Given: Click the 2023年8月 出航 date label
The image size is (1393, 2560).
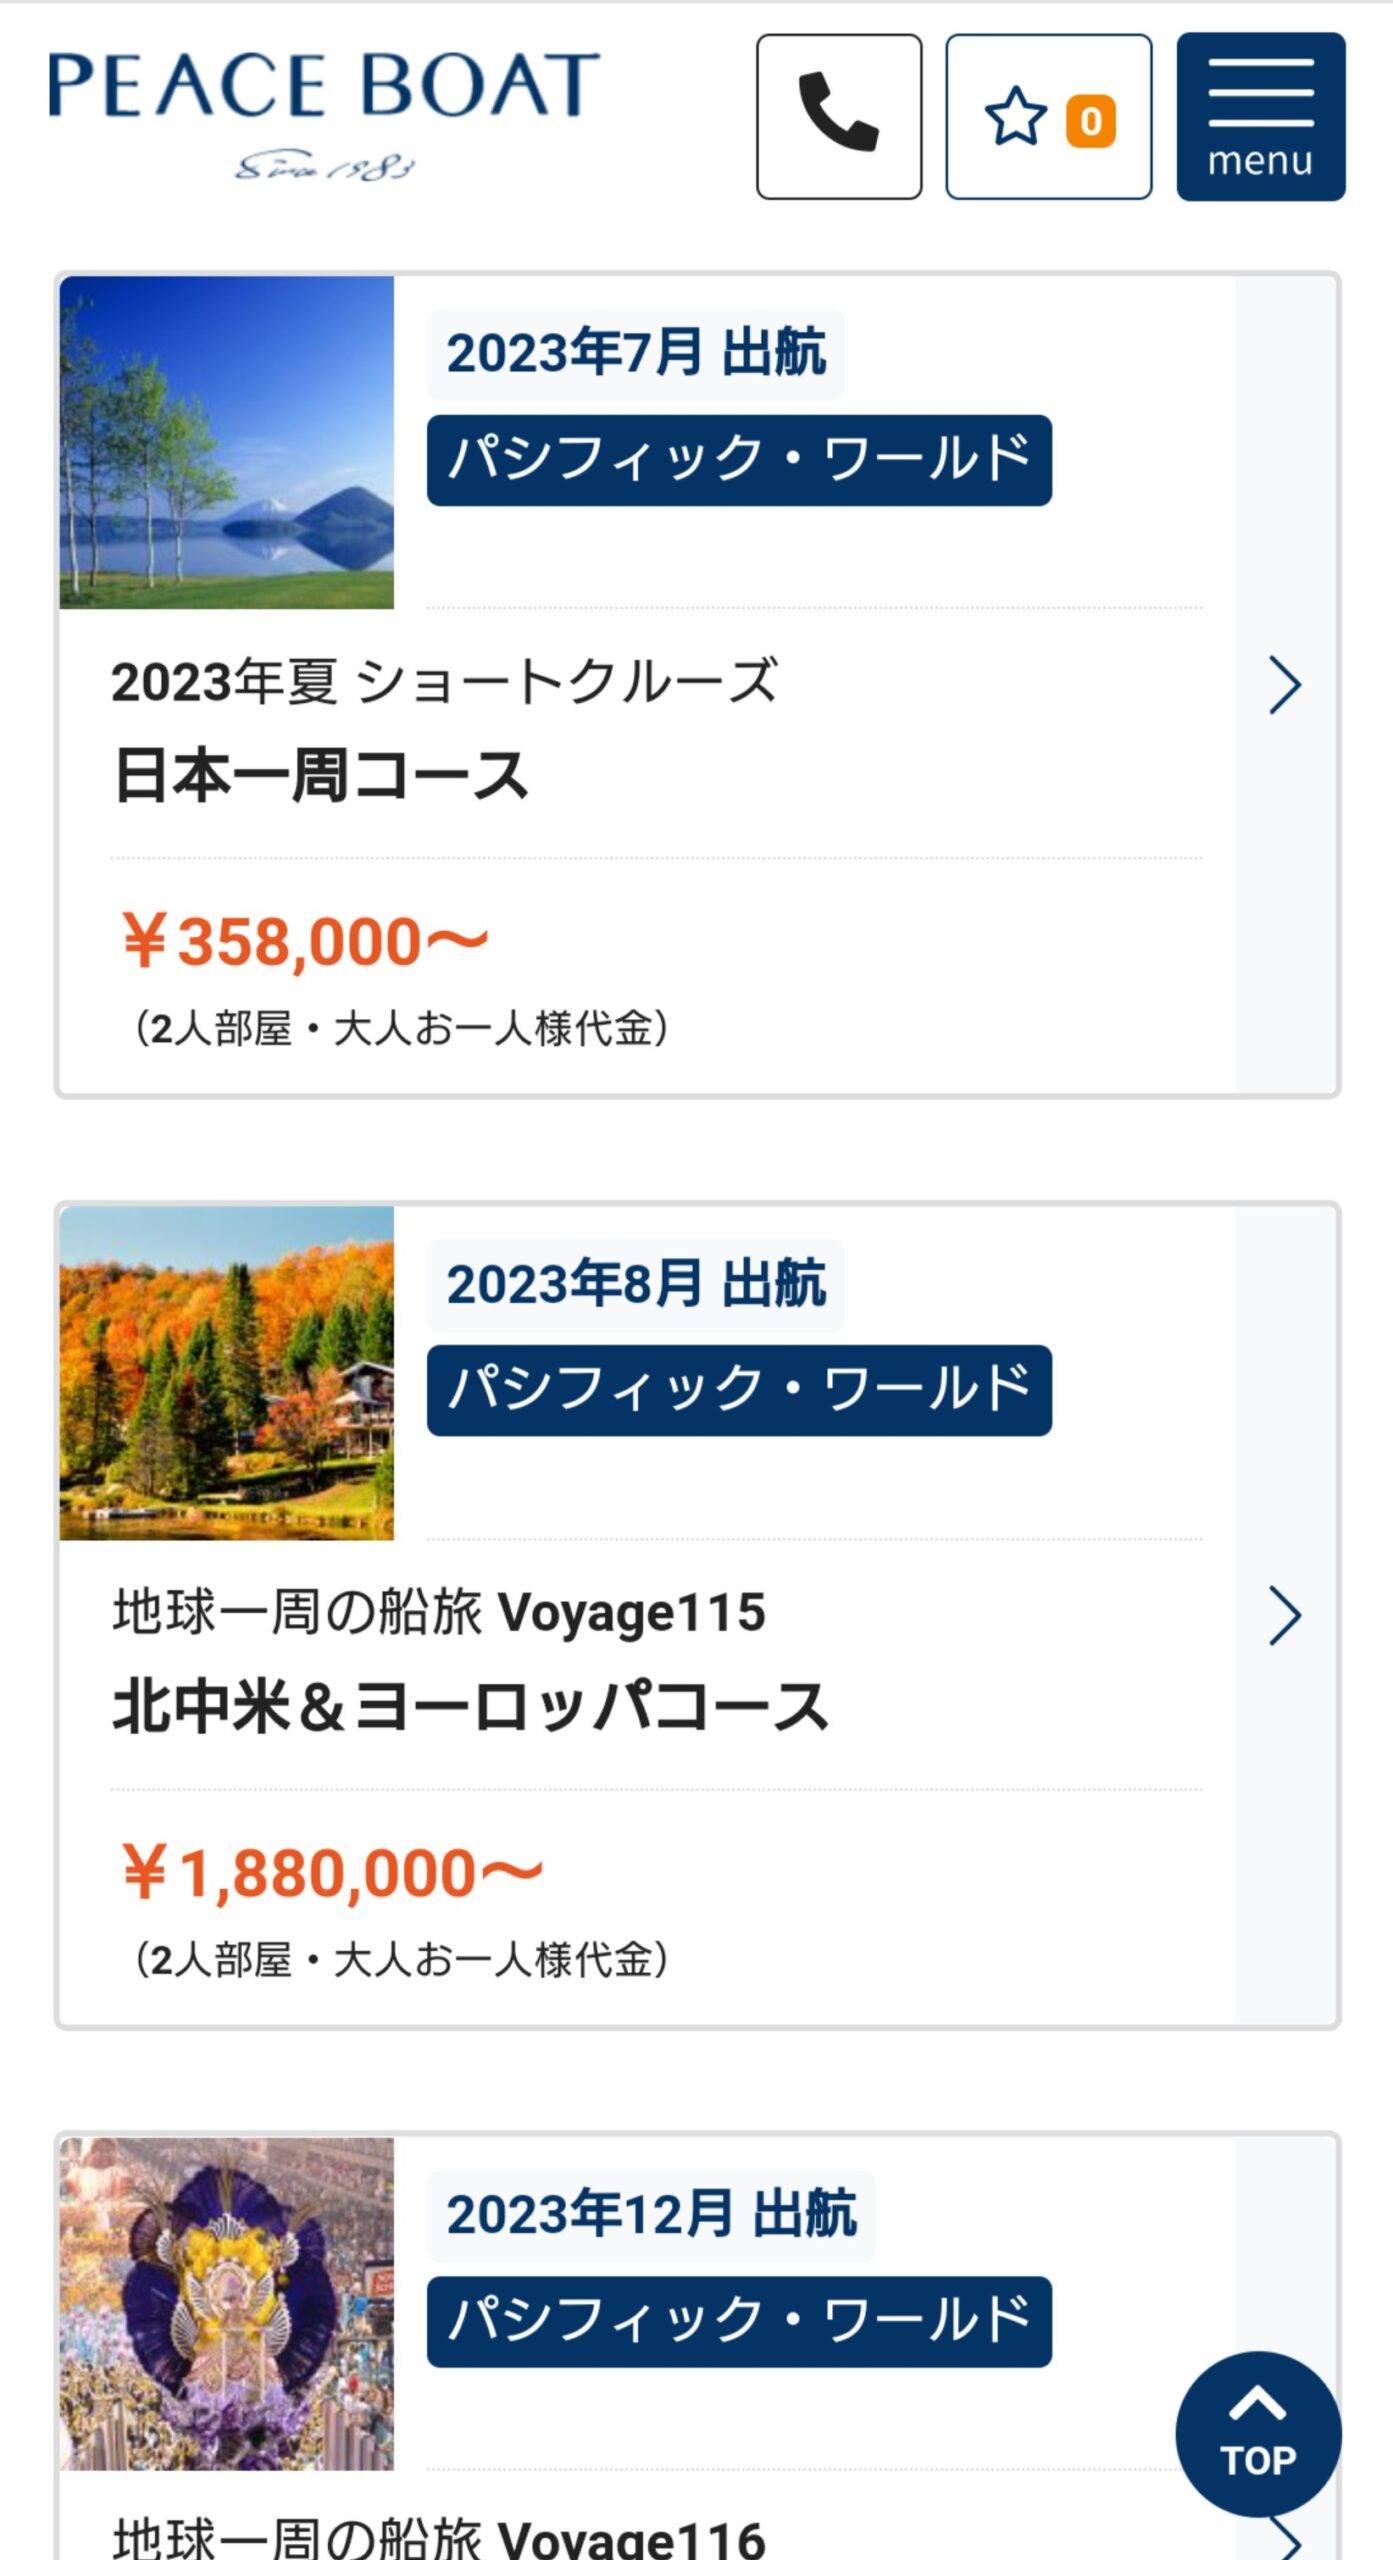Looking at the screenshot, I should coord(636,1284).
